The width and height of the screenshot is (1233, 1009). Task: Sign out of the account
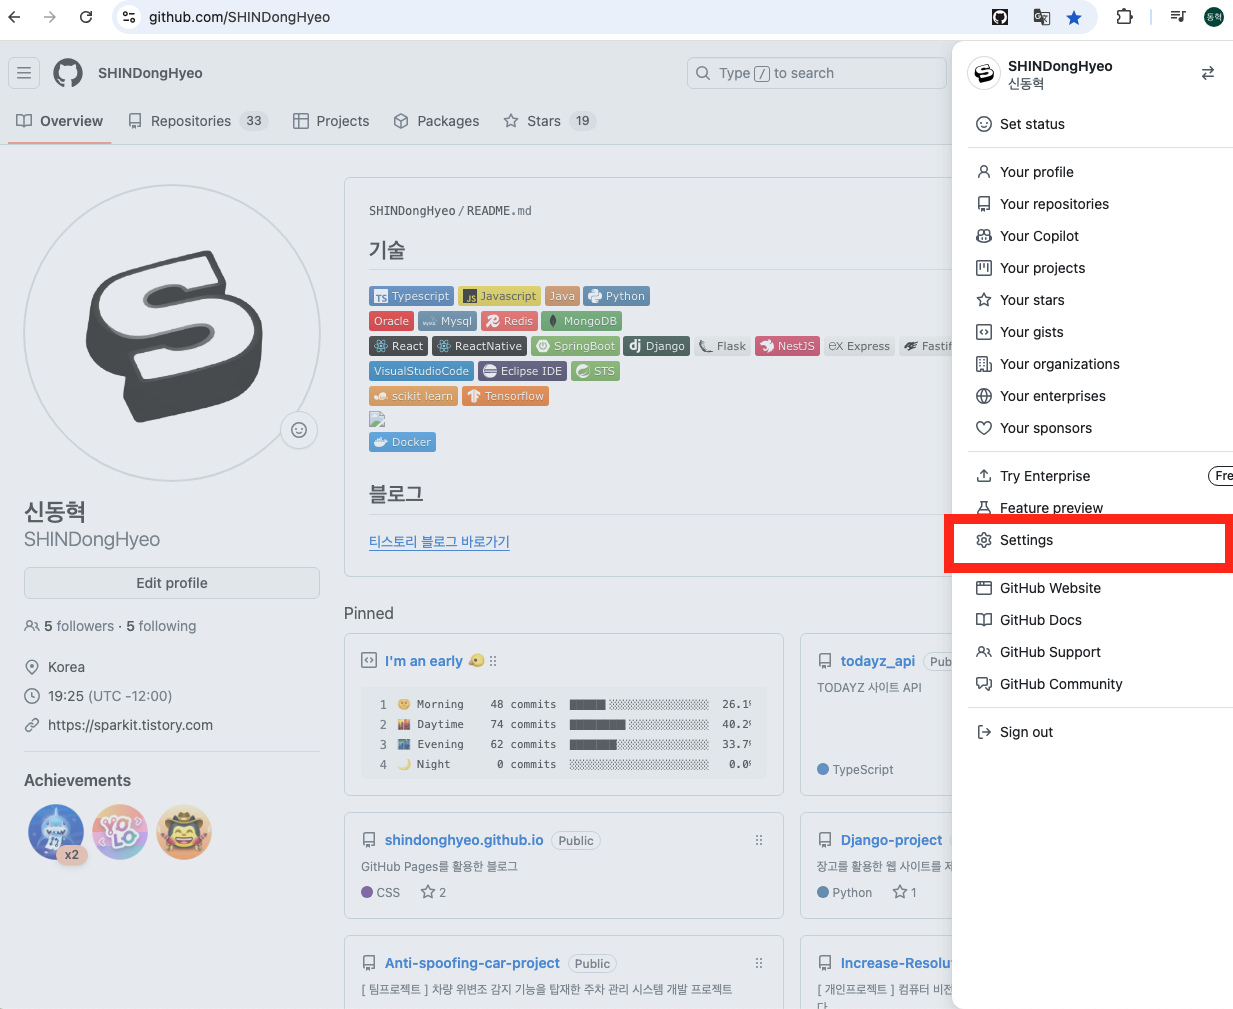pyautogui.click(x=1100, y=732)
